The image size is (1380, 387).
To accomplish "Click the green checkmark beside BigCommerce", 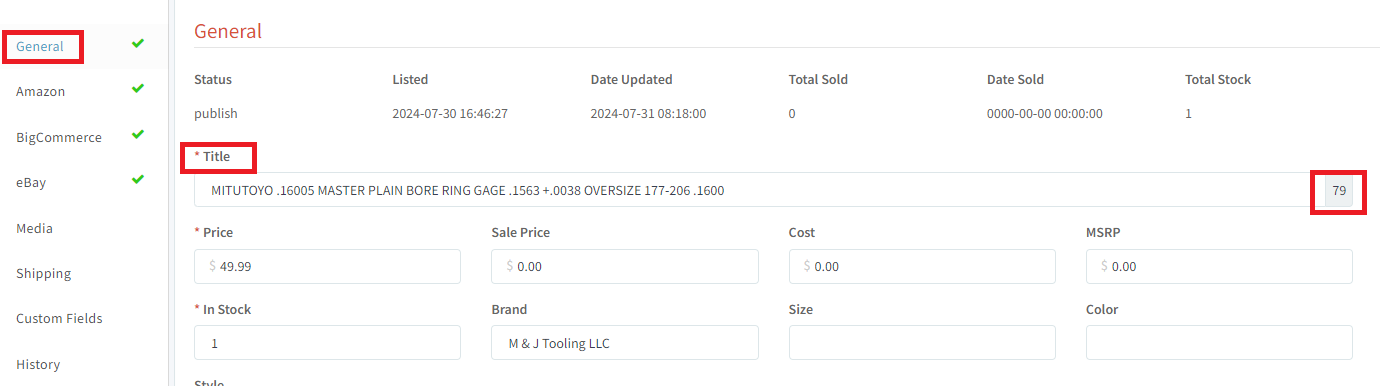I will point(138,134).
